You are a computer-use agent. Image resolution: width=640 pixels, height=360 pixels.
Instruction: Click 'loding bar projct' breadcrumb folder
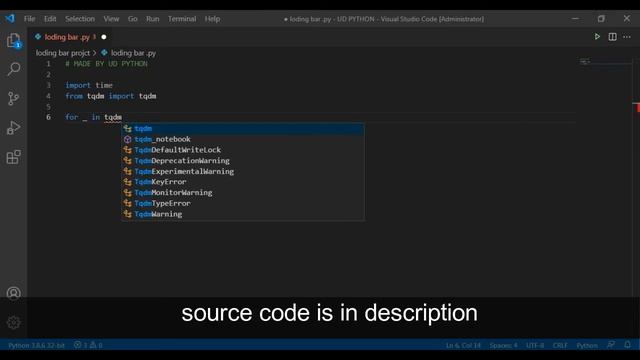(63, 53)
